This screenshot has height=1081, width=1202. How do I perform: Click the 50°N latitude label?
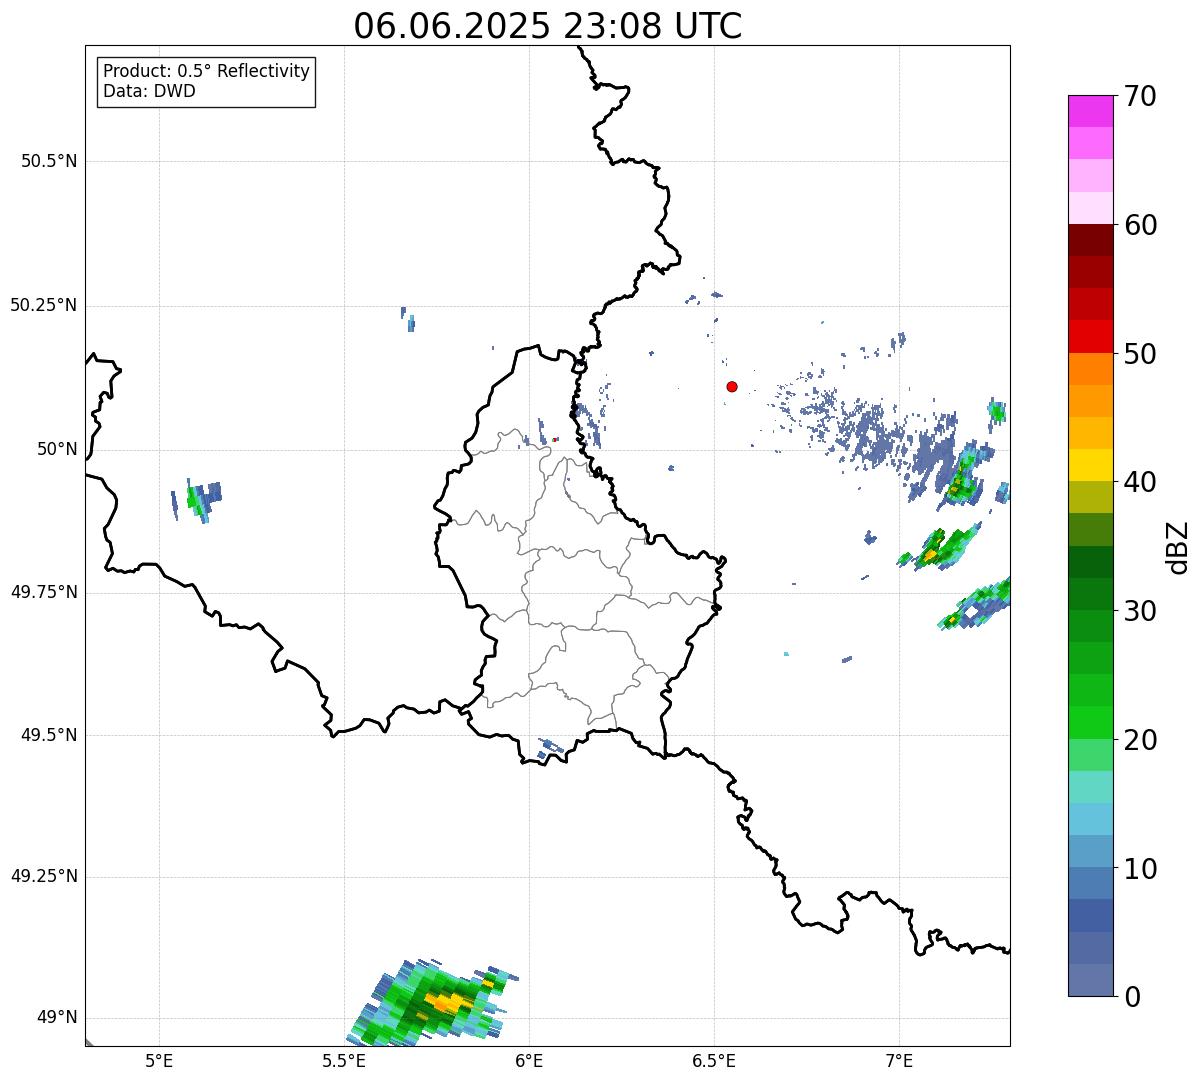[58, 449]
